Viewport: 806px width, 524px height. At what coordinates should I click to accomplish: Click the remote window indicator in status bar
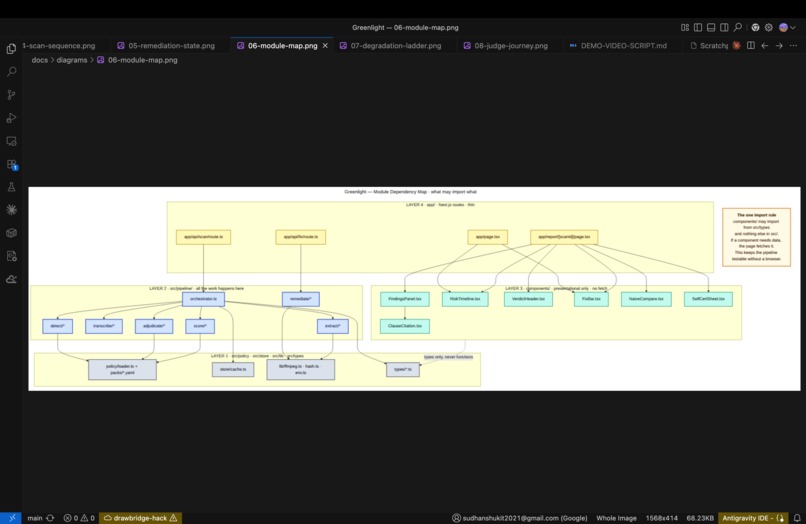[x=11, y=518]
